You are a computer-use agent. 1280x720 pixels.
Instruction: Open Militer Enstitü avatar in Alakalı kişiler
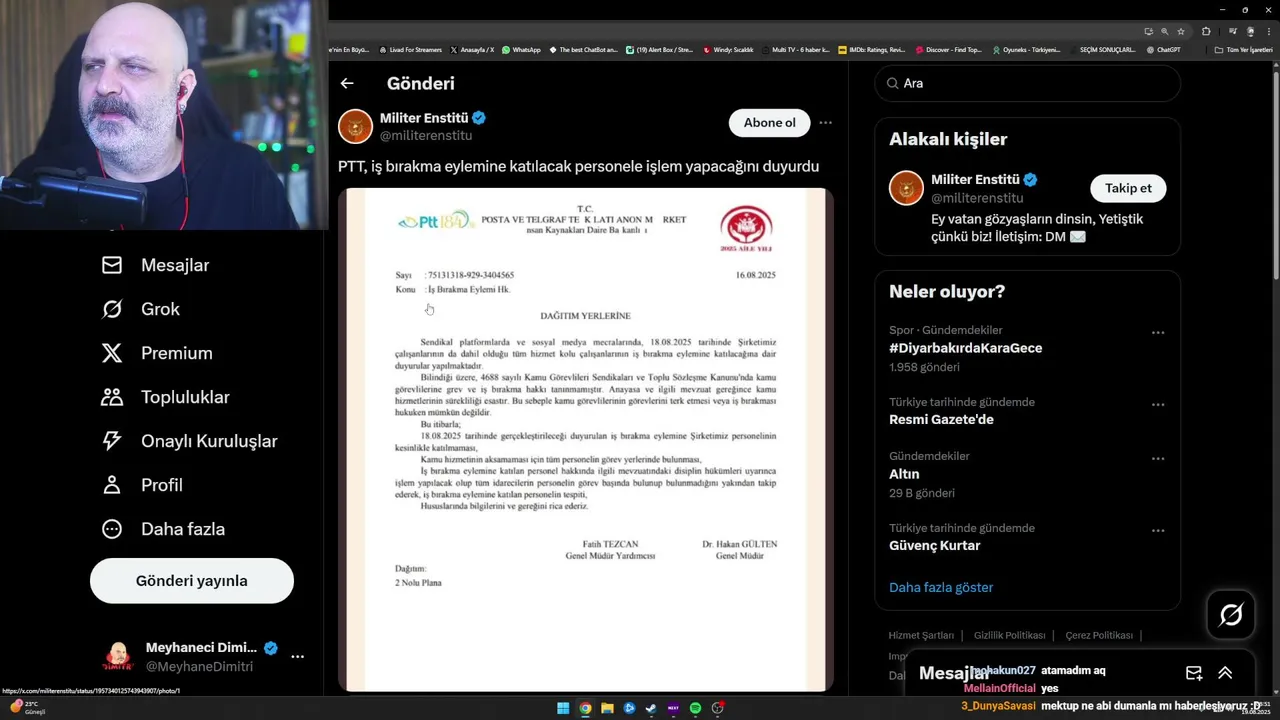pyautogui.click(x=907, y=188)
